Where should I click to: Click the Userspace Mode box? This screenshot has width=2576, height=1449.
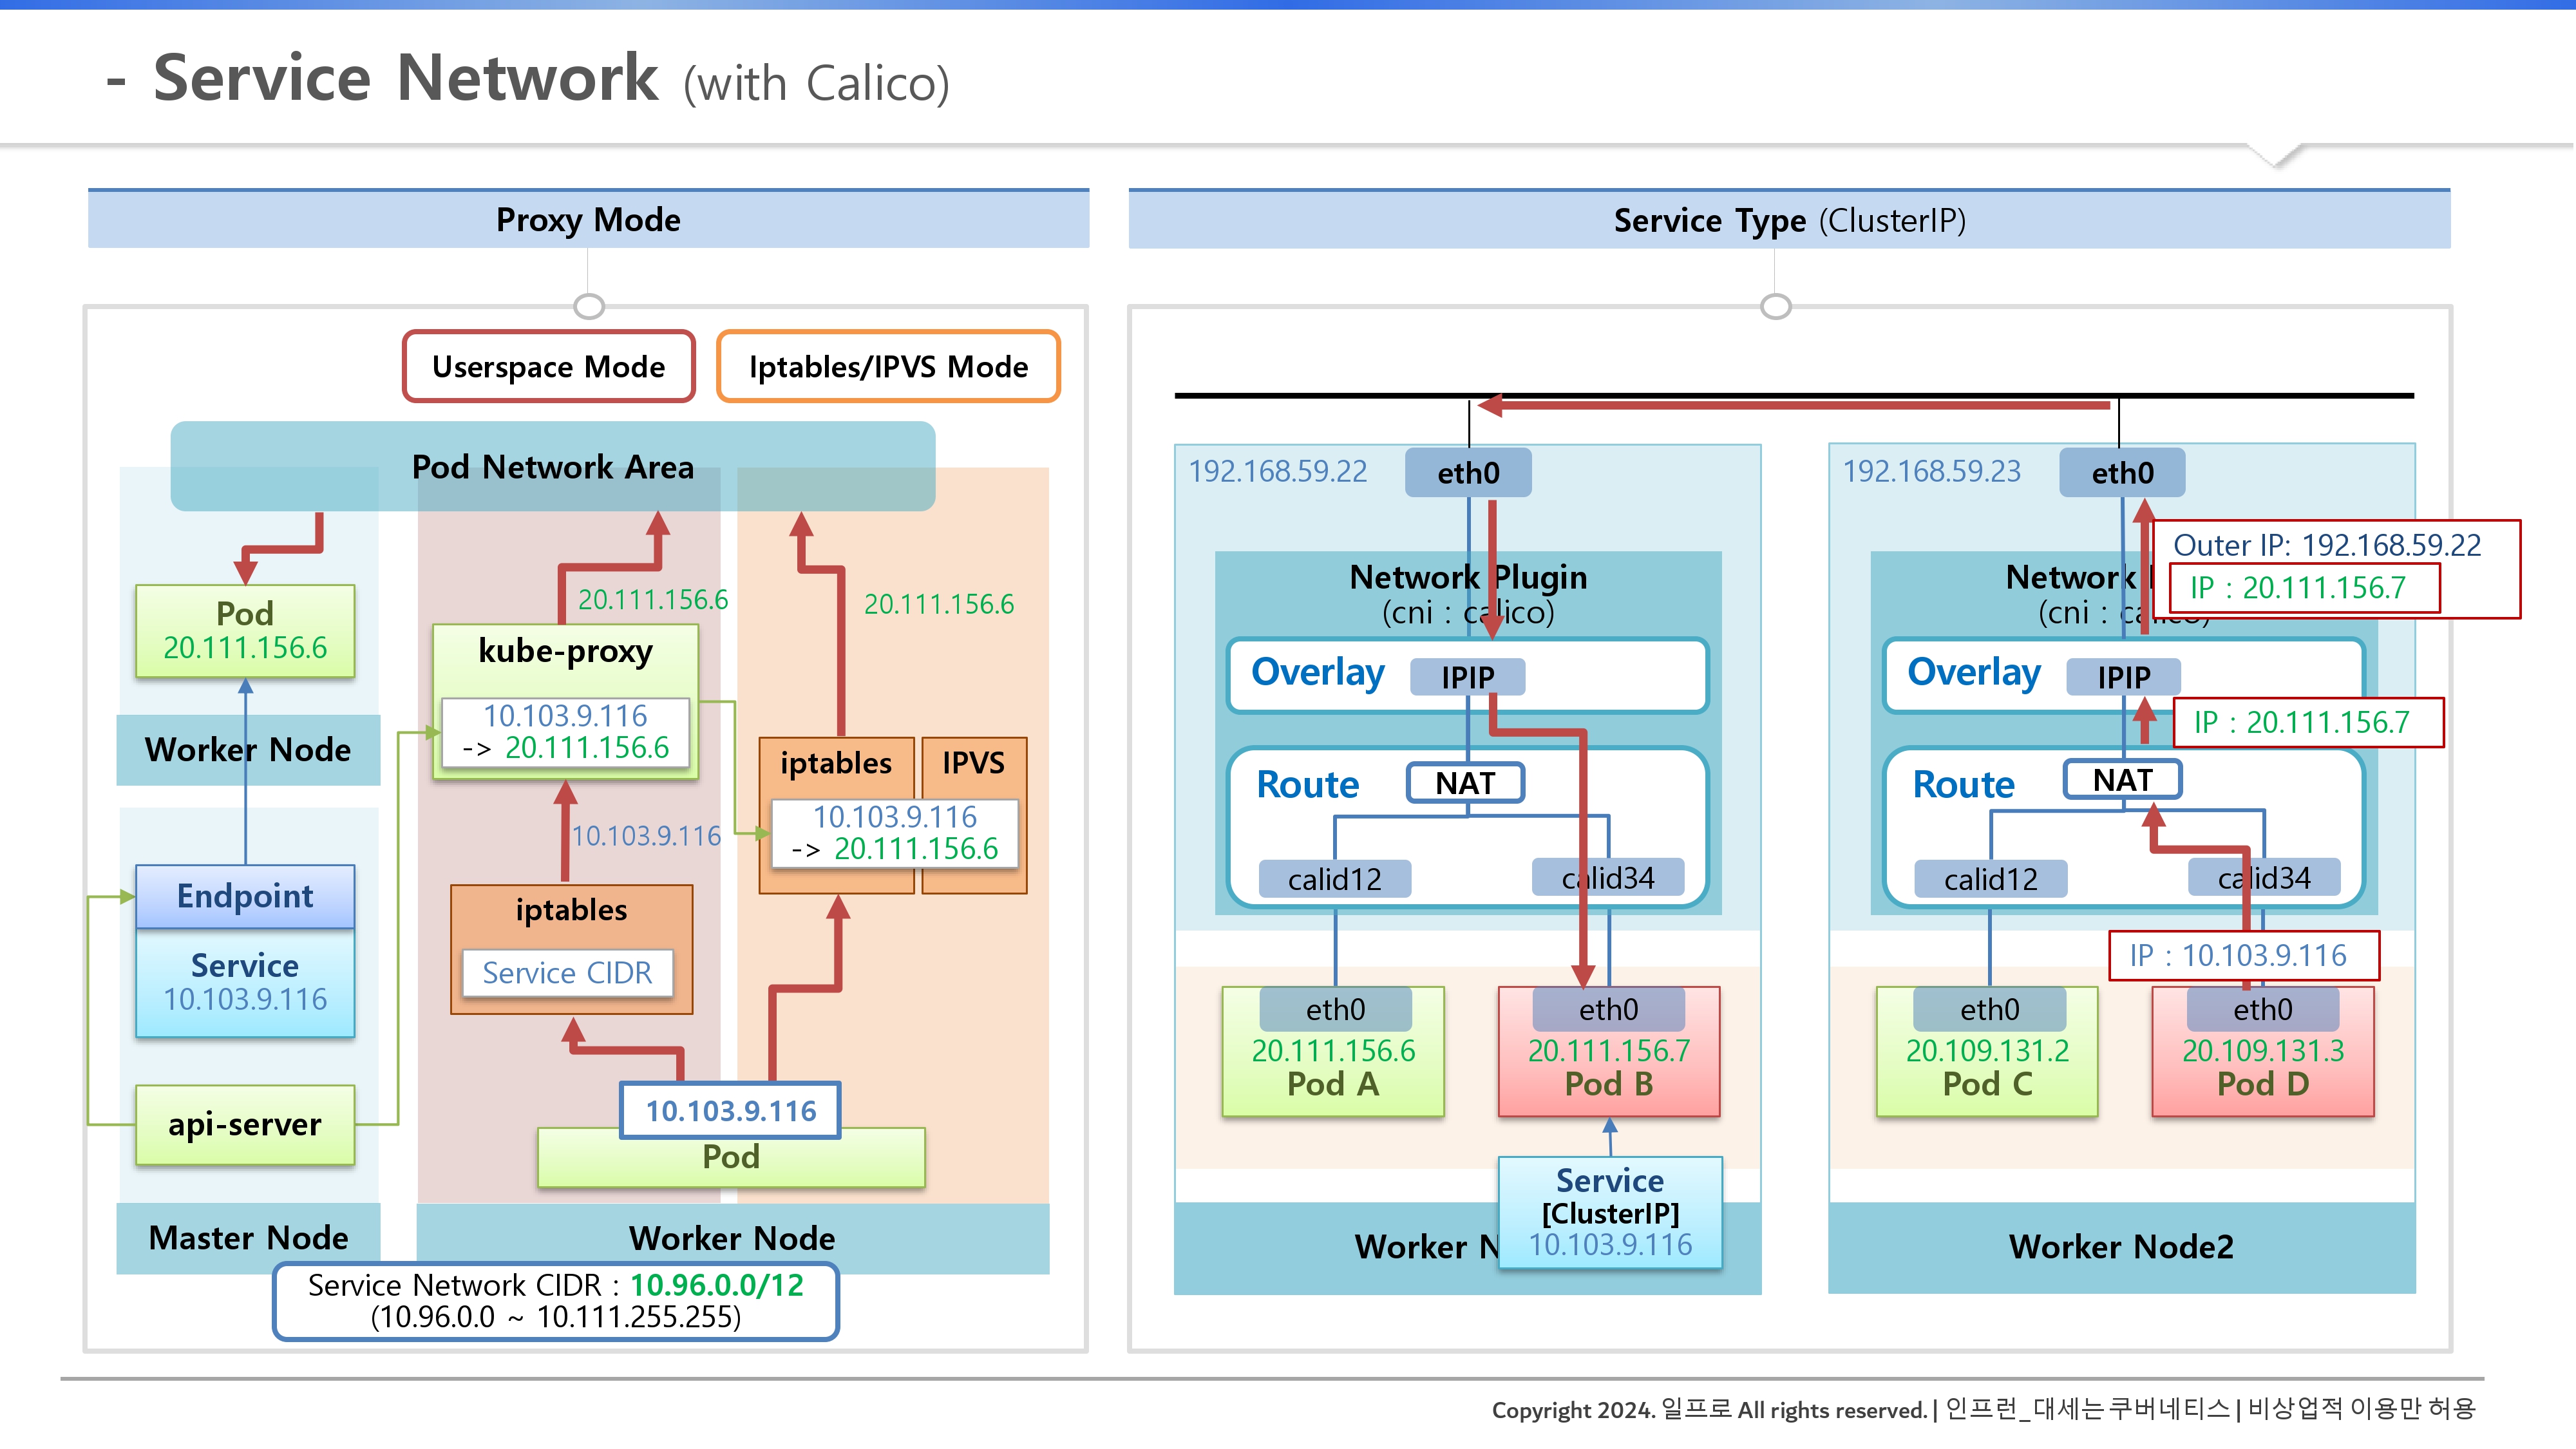548,367
